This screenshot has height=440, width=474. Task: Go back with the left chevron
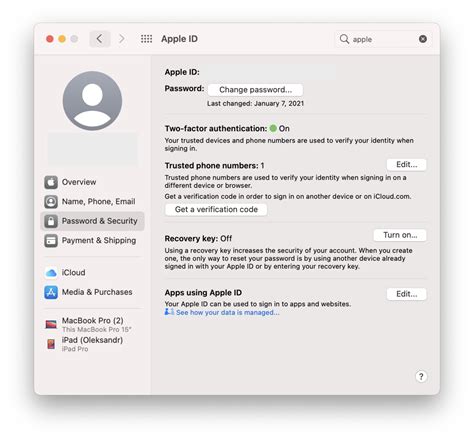point(100,39)
